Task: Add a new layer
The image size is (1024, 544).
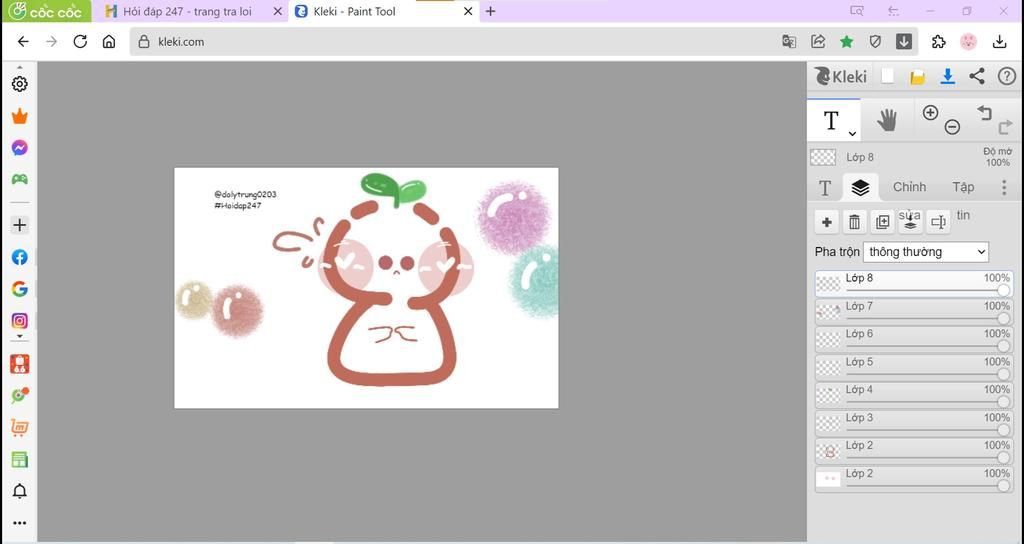Action: pos(826,222)
